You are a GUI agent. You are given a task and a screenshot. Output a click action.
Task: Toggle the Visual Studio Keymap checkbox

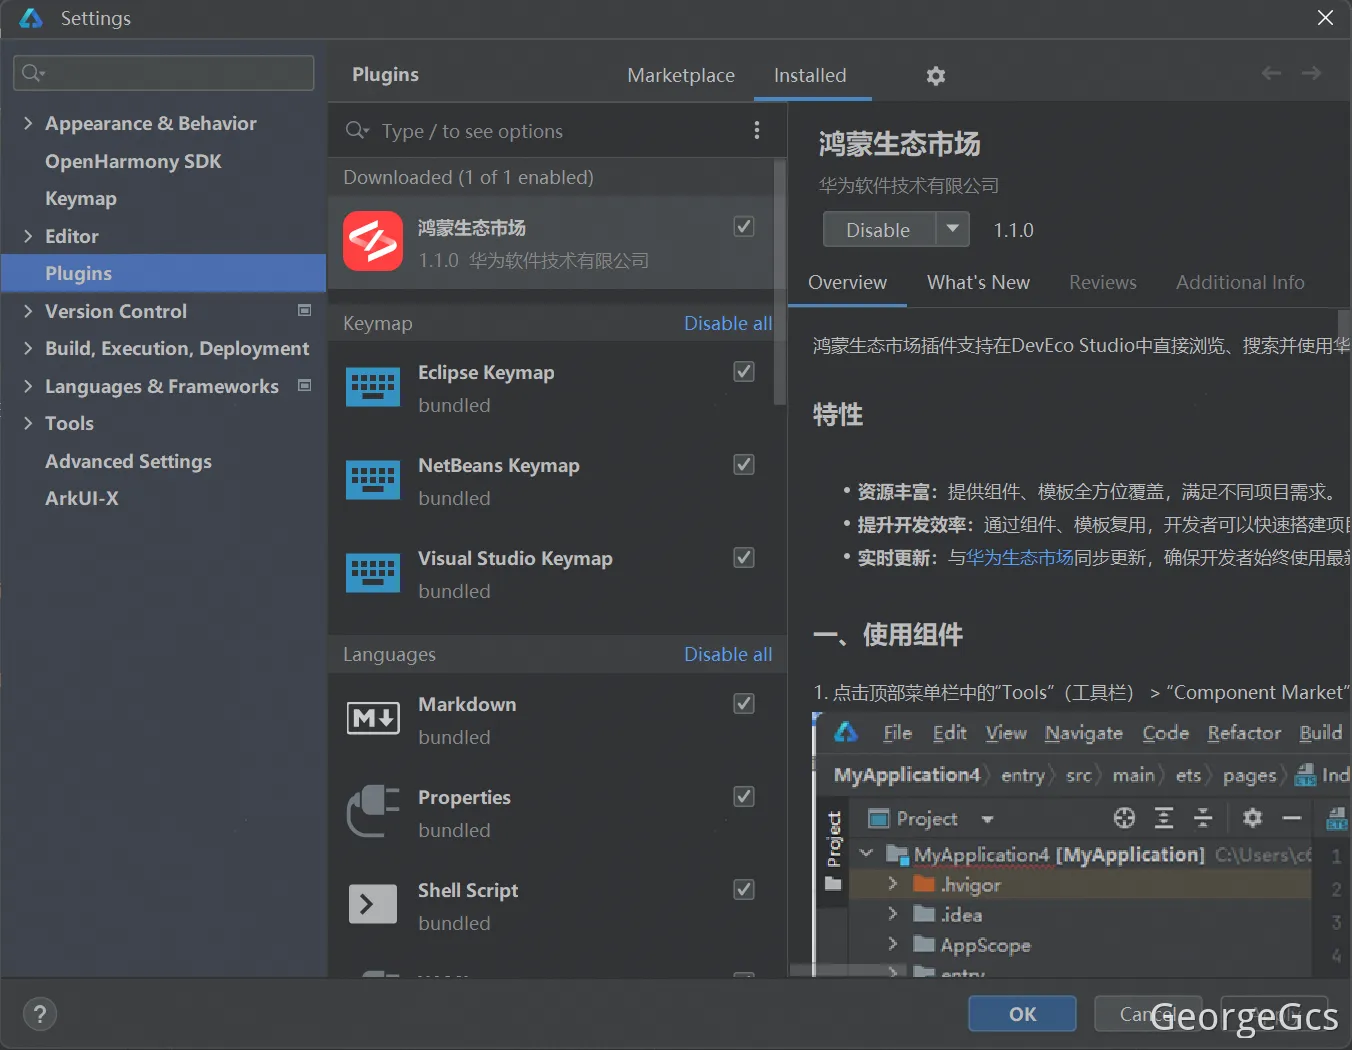click(744, 557)
